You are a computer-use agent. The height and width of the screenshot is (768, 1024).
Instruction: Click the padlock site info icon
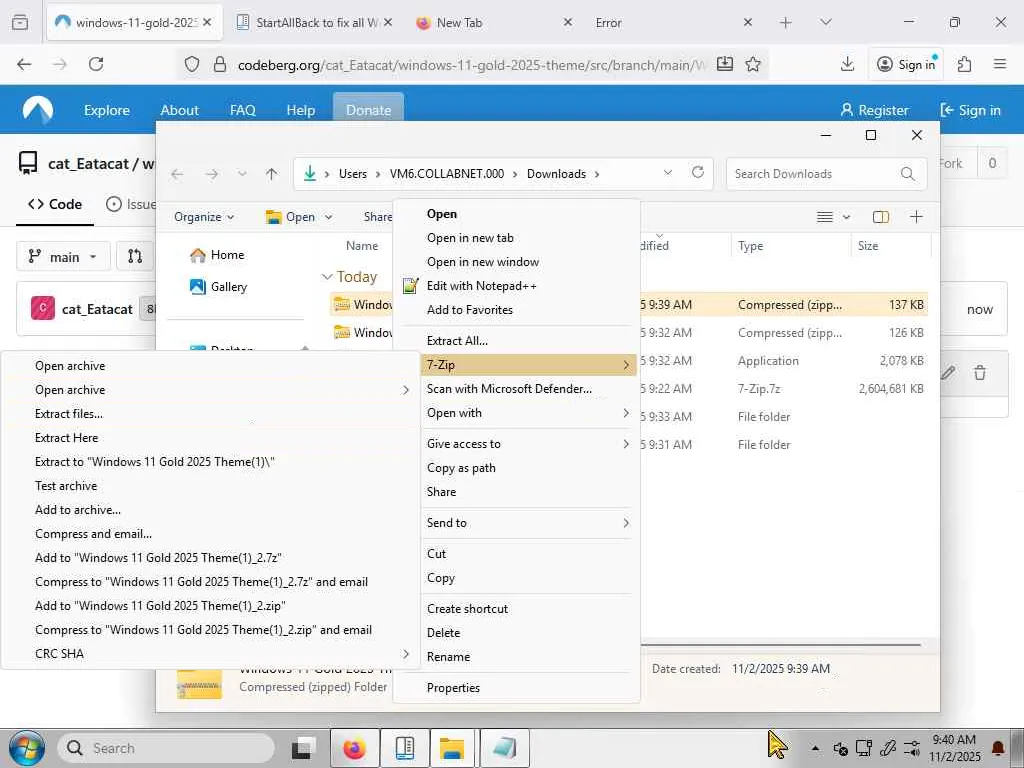(x=220, y=64)
